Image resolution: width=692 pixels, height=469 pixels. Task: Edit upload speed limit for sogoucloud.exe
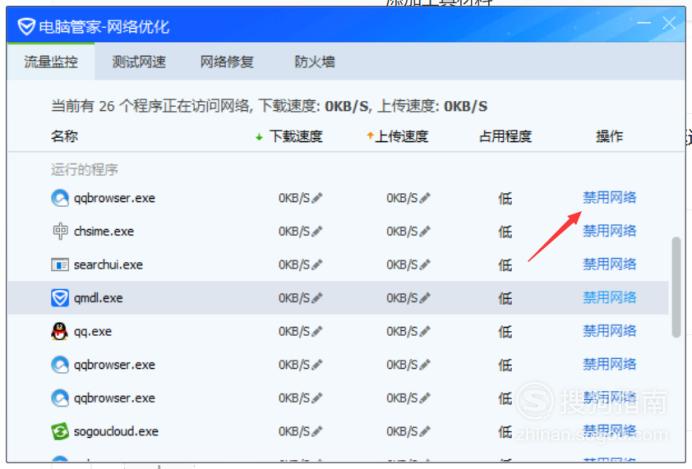click(x=425, y=431)
